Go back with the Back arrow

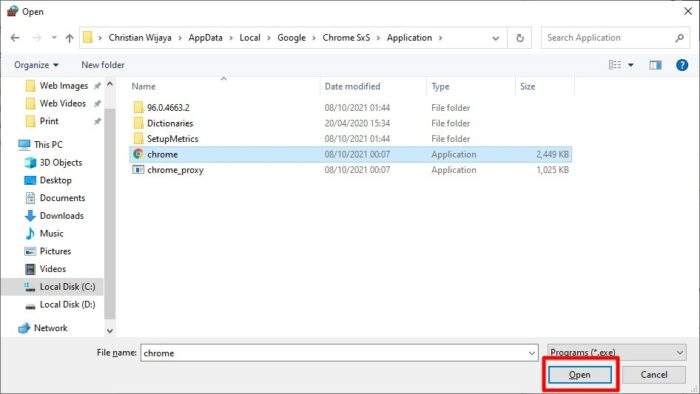click(x=15, y=38)
